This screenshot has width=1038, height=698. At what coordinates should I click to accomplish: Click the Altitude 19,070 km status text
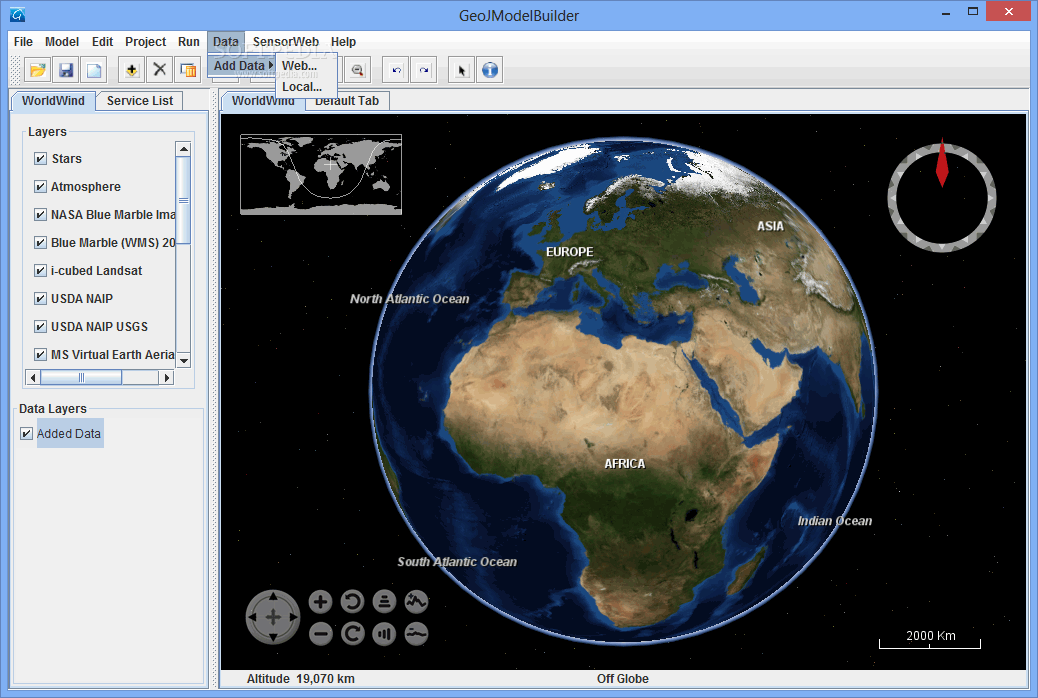(301, 679)
